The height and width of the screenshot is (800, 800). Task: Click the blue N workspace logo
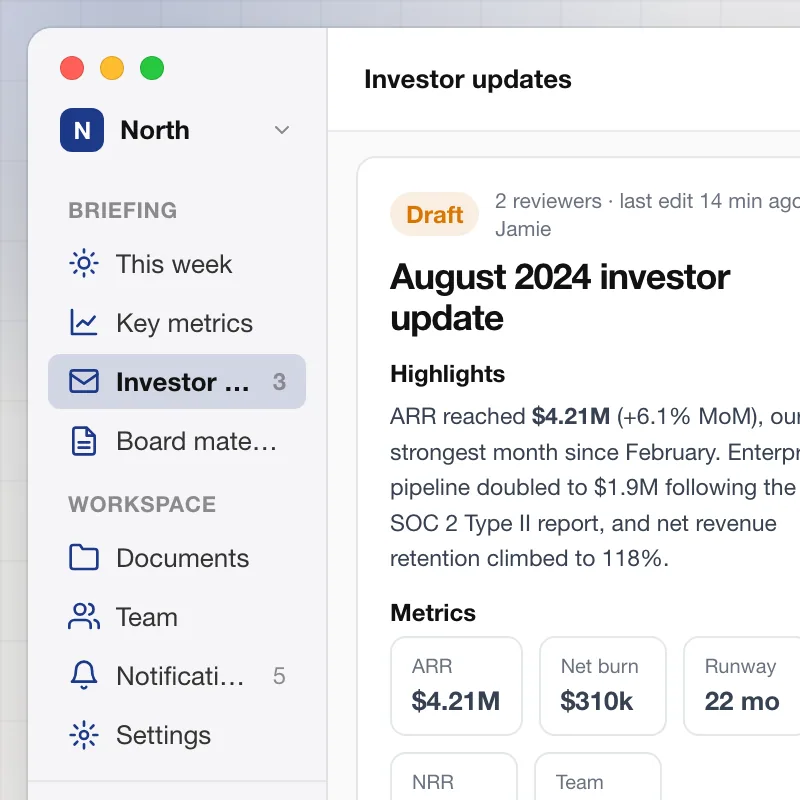(x=82, y=130)
